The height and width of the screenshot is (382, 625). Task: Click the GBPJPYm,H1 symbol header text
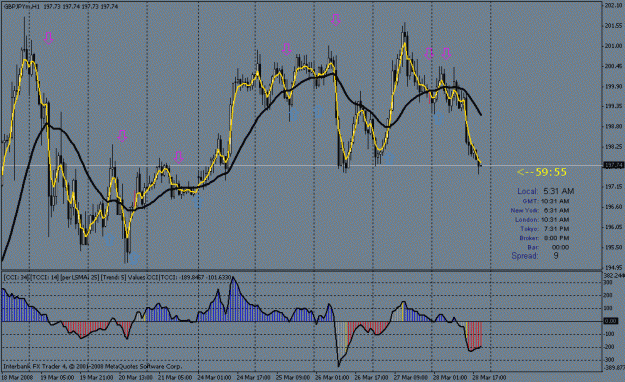click(x=22, y=6)
